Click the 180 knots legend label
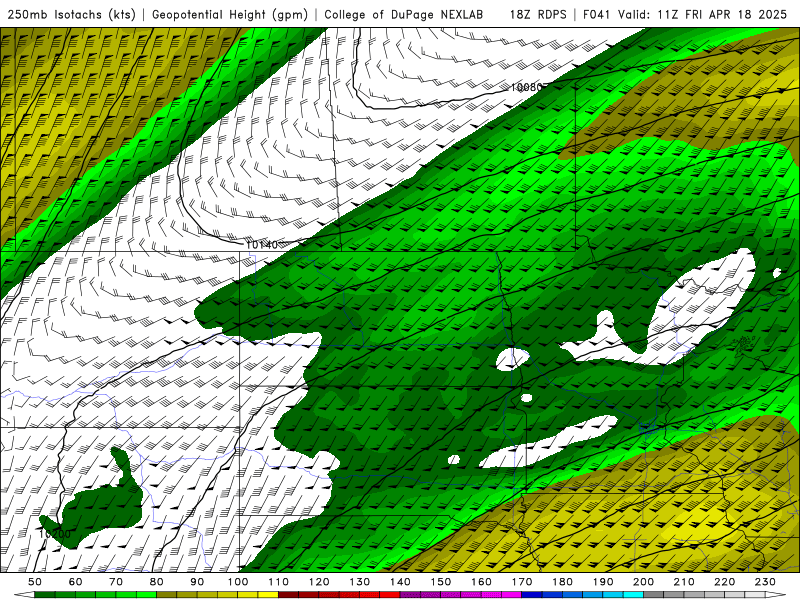Viewport: 800px width, 600px height. 562,582
